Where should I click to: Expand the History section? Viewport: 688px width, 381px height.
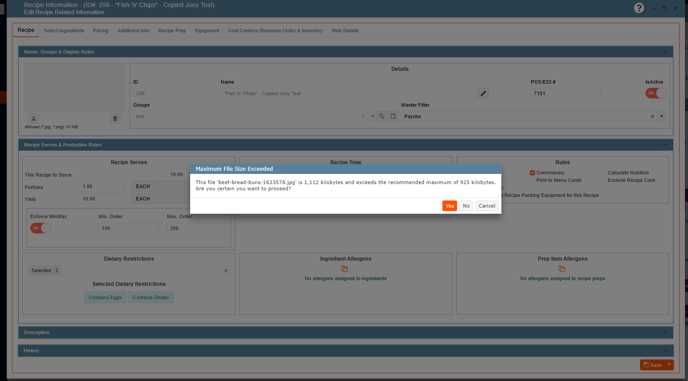pyautogui.click(x=665, y=351)
